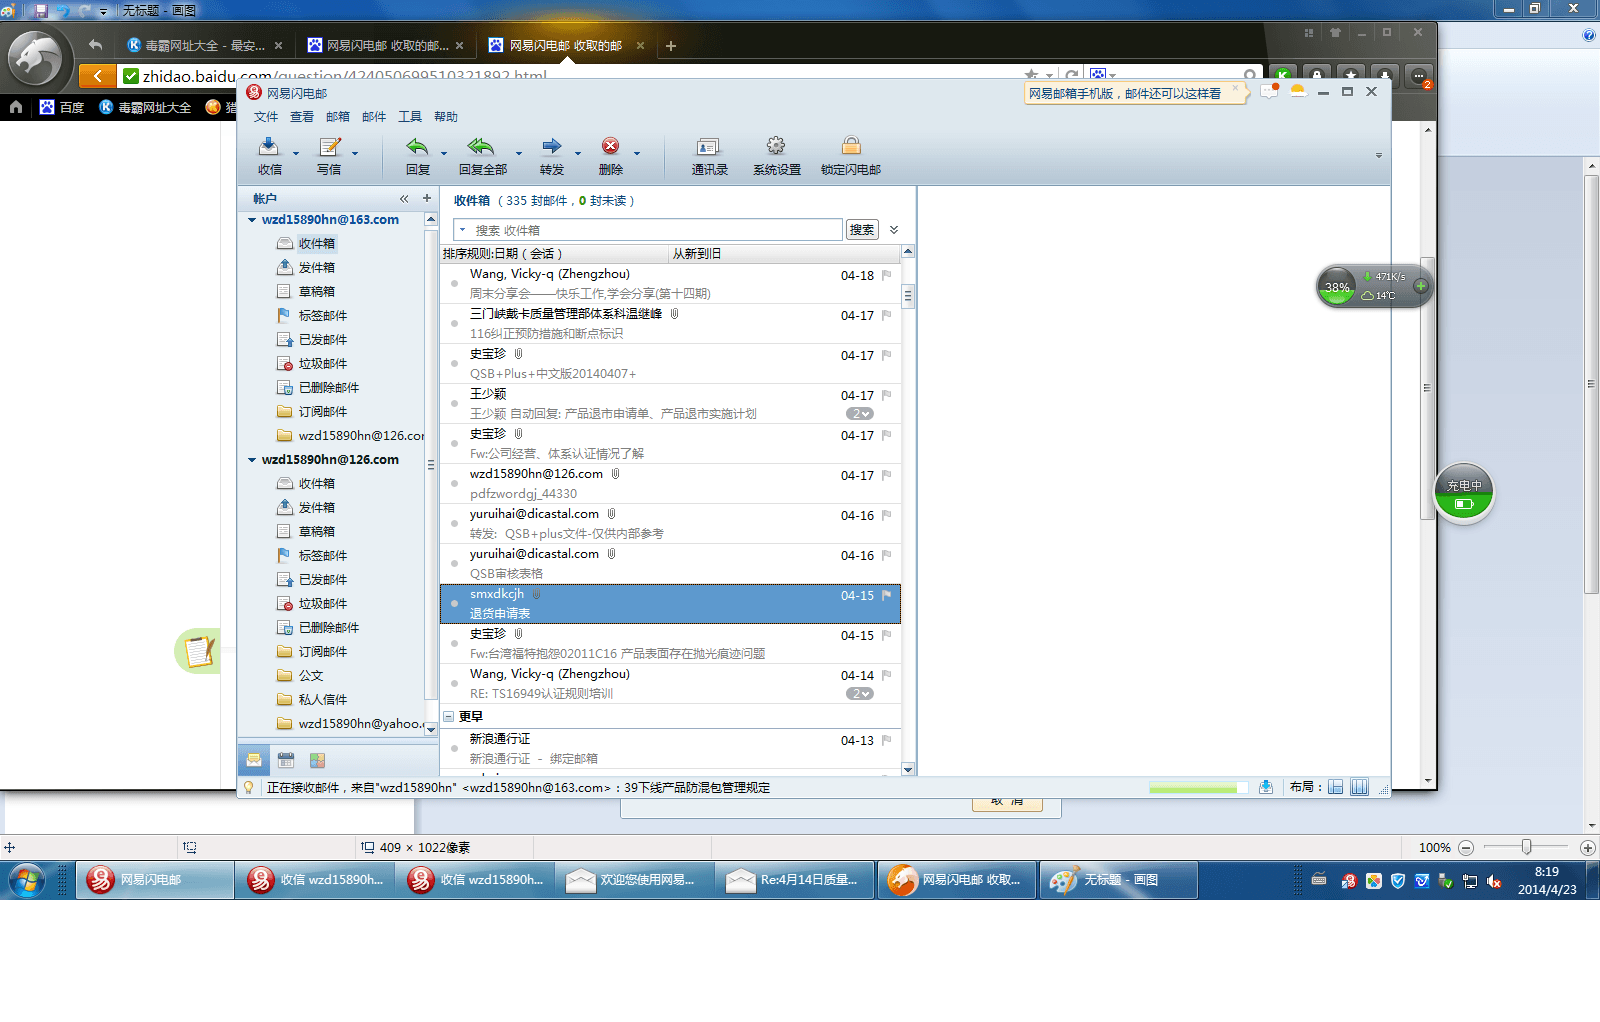Open the 邮箱 menu
Screen dimensions: 1600x1022
[338, 117]
